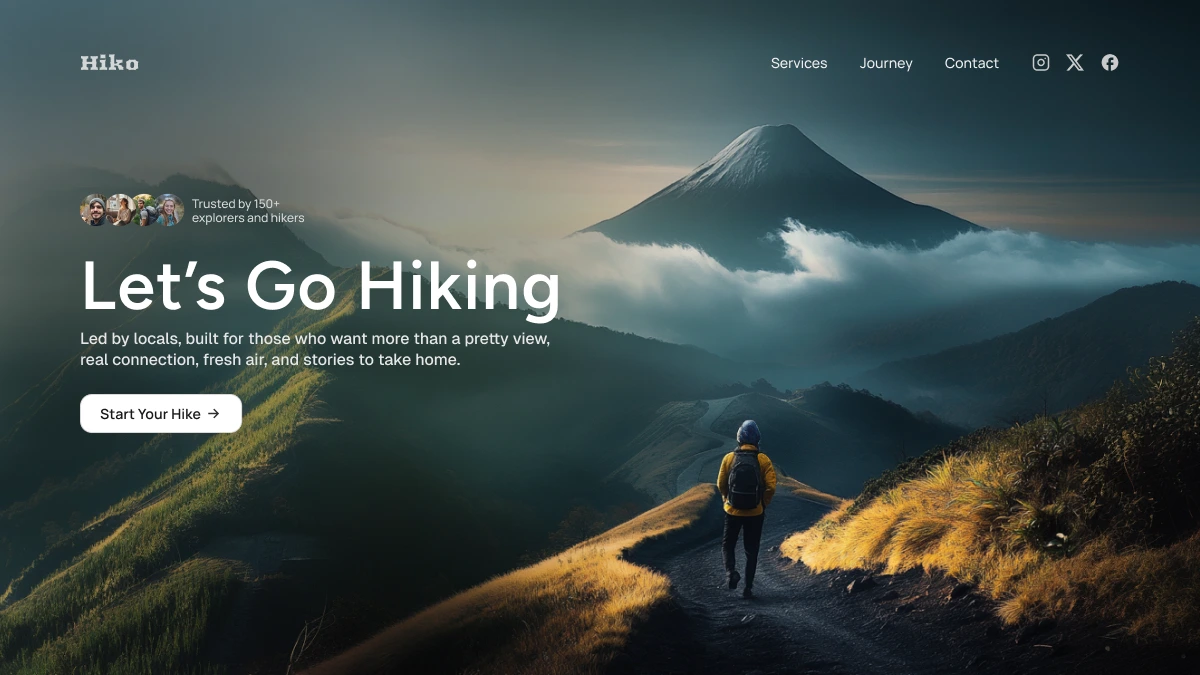The height and width of the screenshot is (675, 1200).
Task: Select the avatar of the hiker with backpack
Action: tap(145, 210)
